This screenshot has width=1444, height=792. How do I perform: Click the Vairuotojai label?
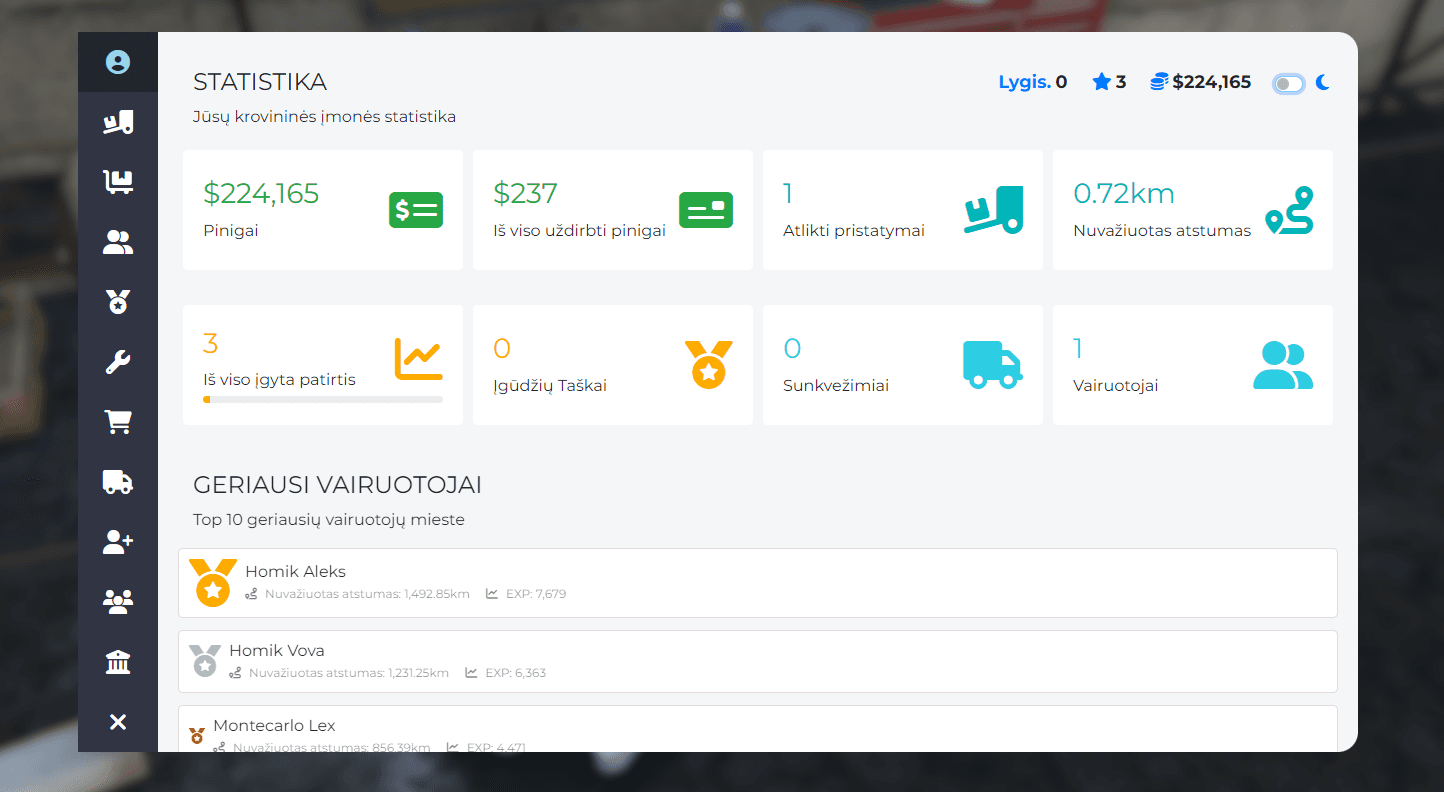[x=1116, y=386]
